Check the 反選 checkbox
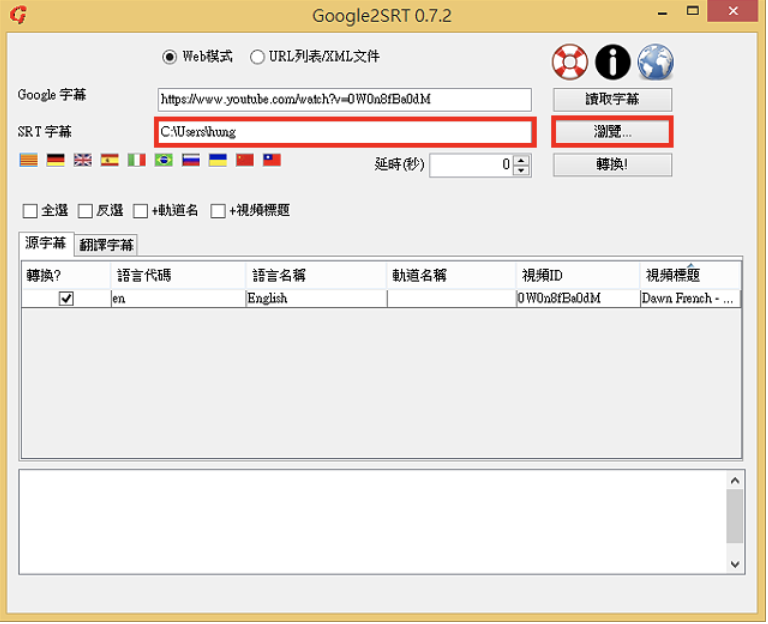 (x=85, y=211)
